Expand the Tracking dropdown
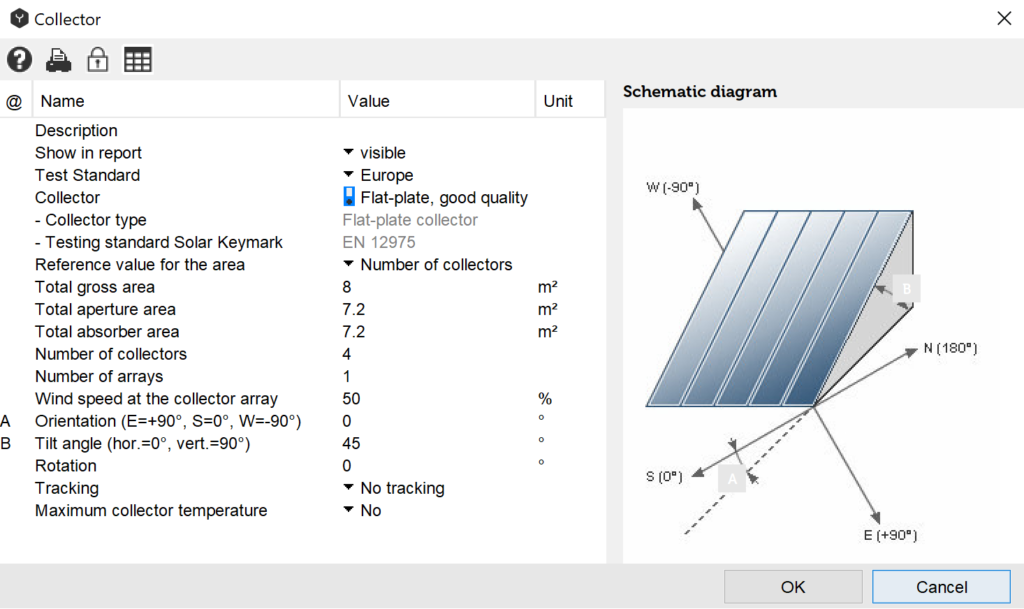Viewport: 1024px width, 609px height. pos(349,488)
